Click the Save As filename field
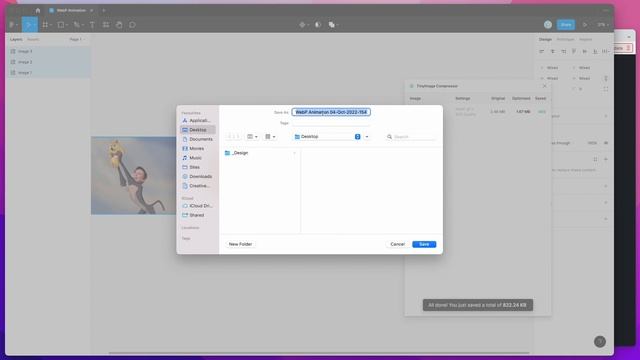Image resolution: width=640 pixels, height=360 pixels. pyautogui.click(x=331, y=112)
